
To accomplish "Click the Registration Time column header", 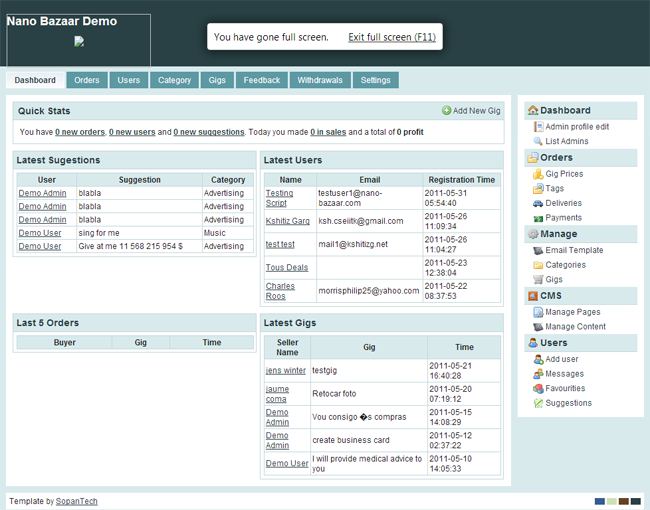I will (x=462, y=180).
